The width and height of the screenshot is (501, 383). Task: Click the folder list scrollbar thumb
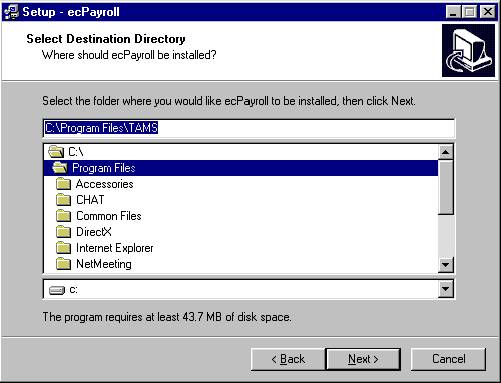pos(446,187)
